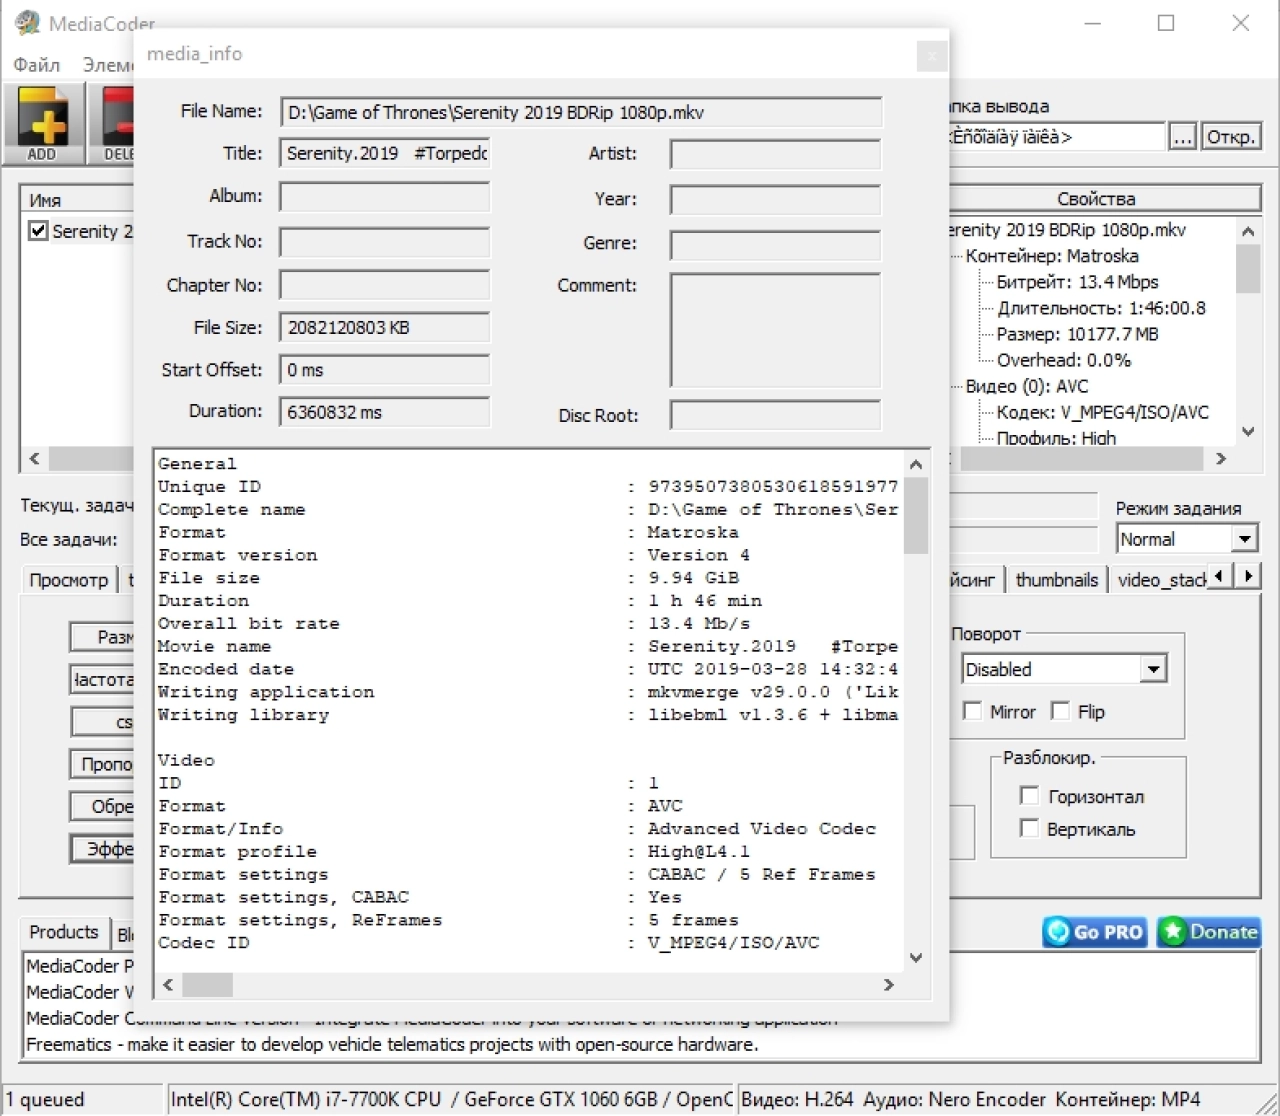The height and width of the screenshot is (1116, 1280).
Task: Click the MediaCoder app icon in title bar
Action: click(27, 23)
